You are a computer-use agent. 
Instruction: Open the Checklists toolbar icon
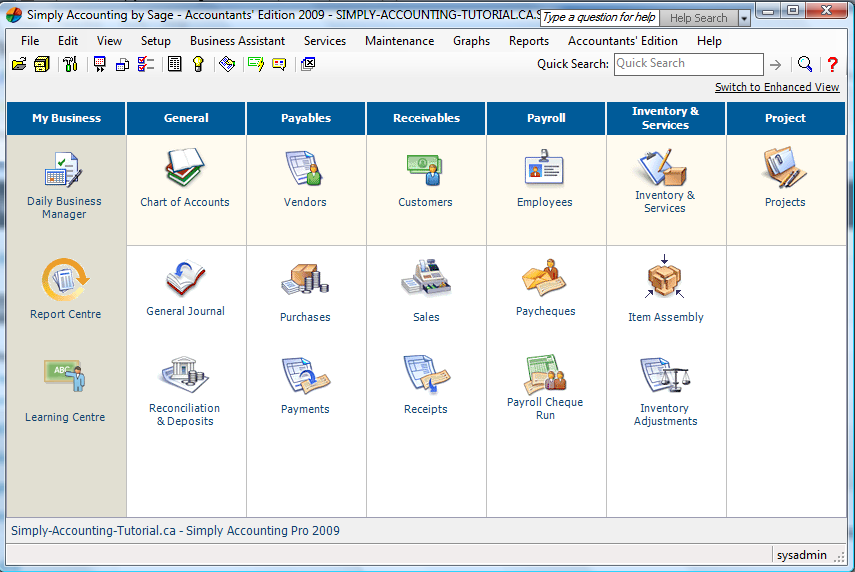[146, 64]
